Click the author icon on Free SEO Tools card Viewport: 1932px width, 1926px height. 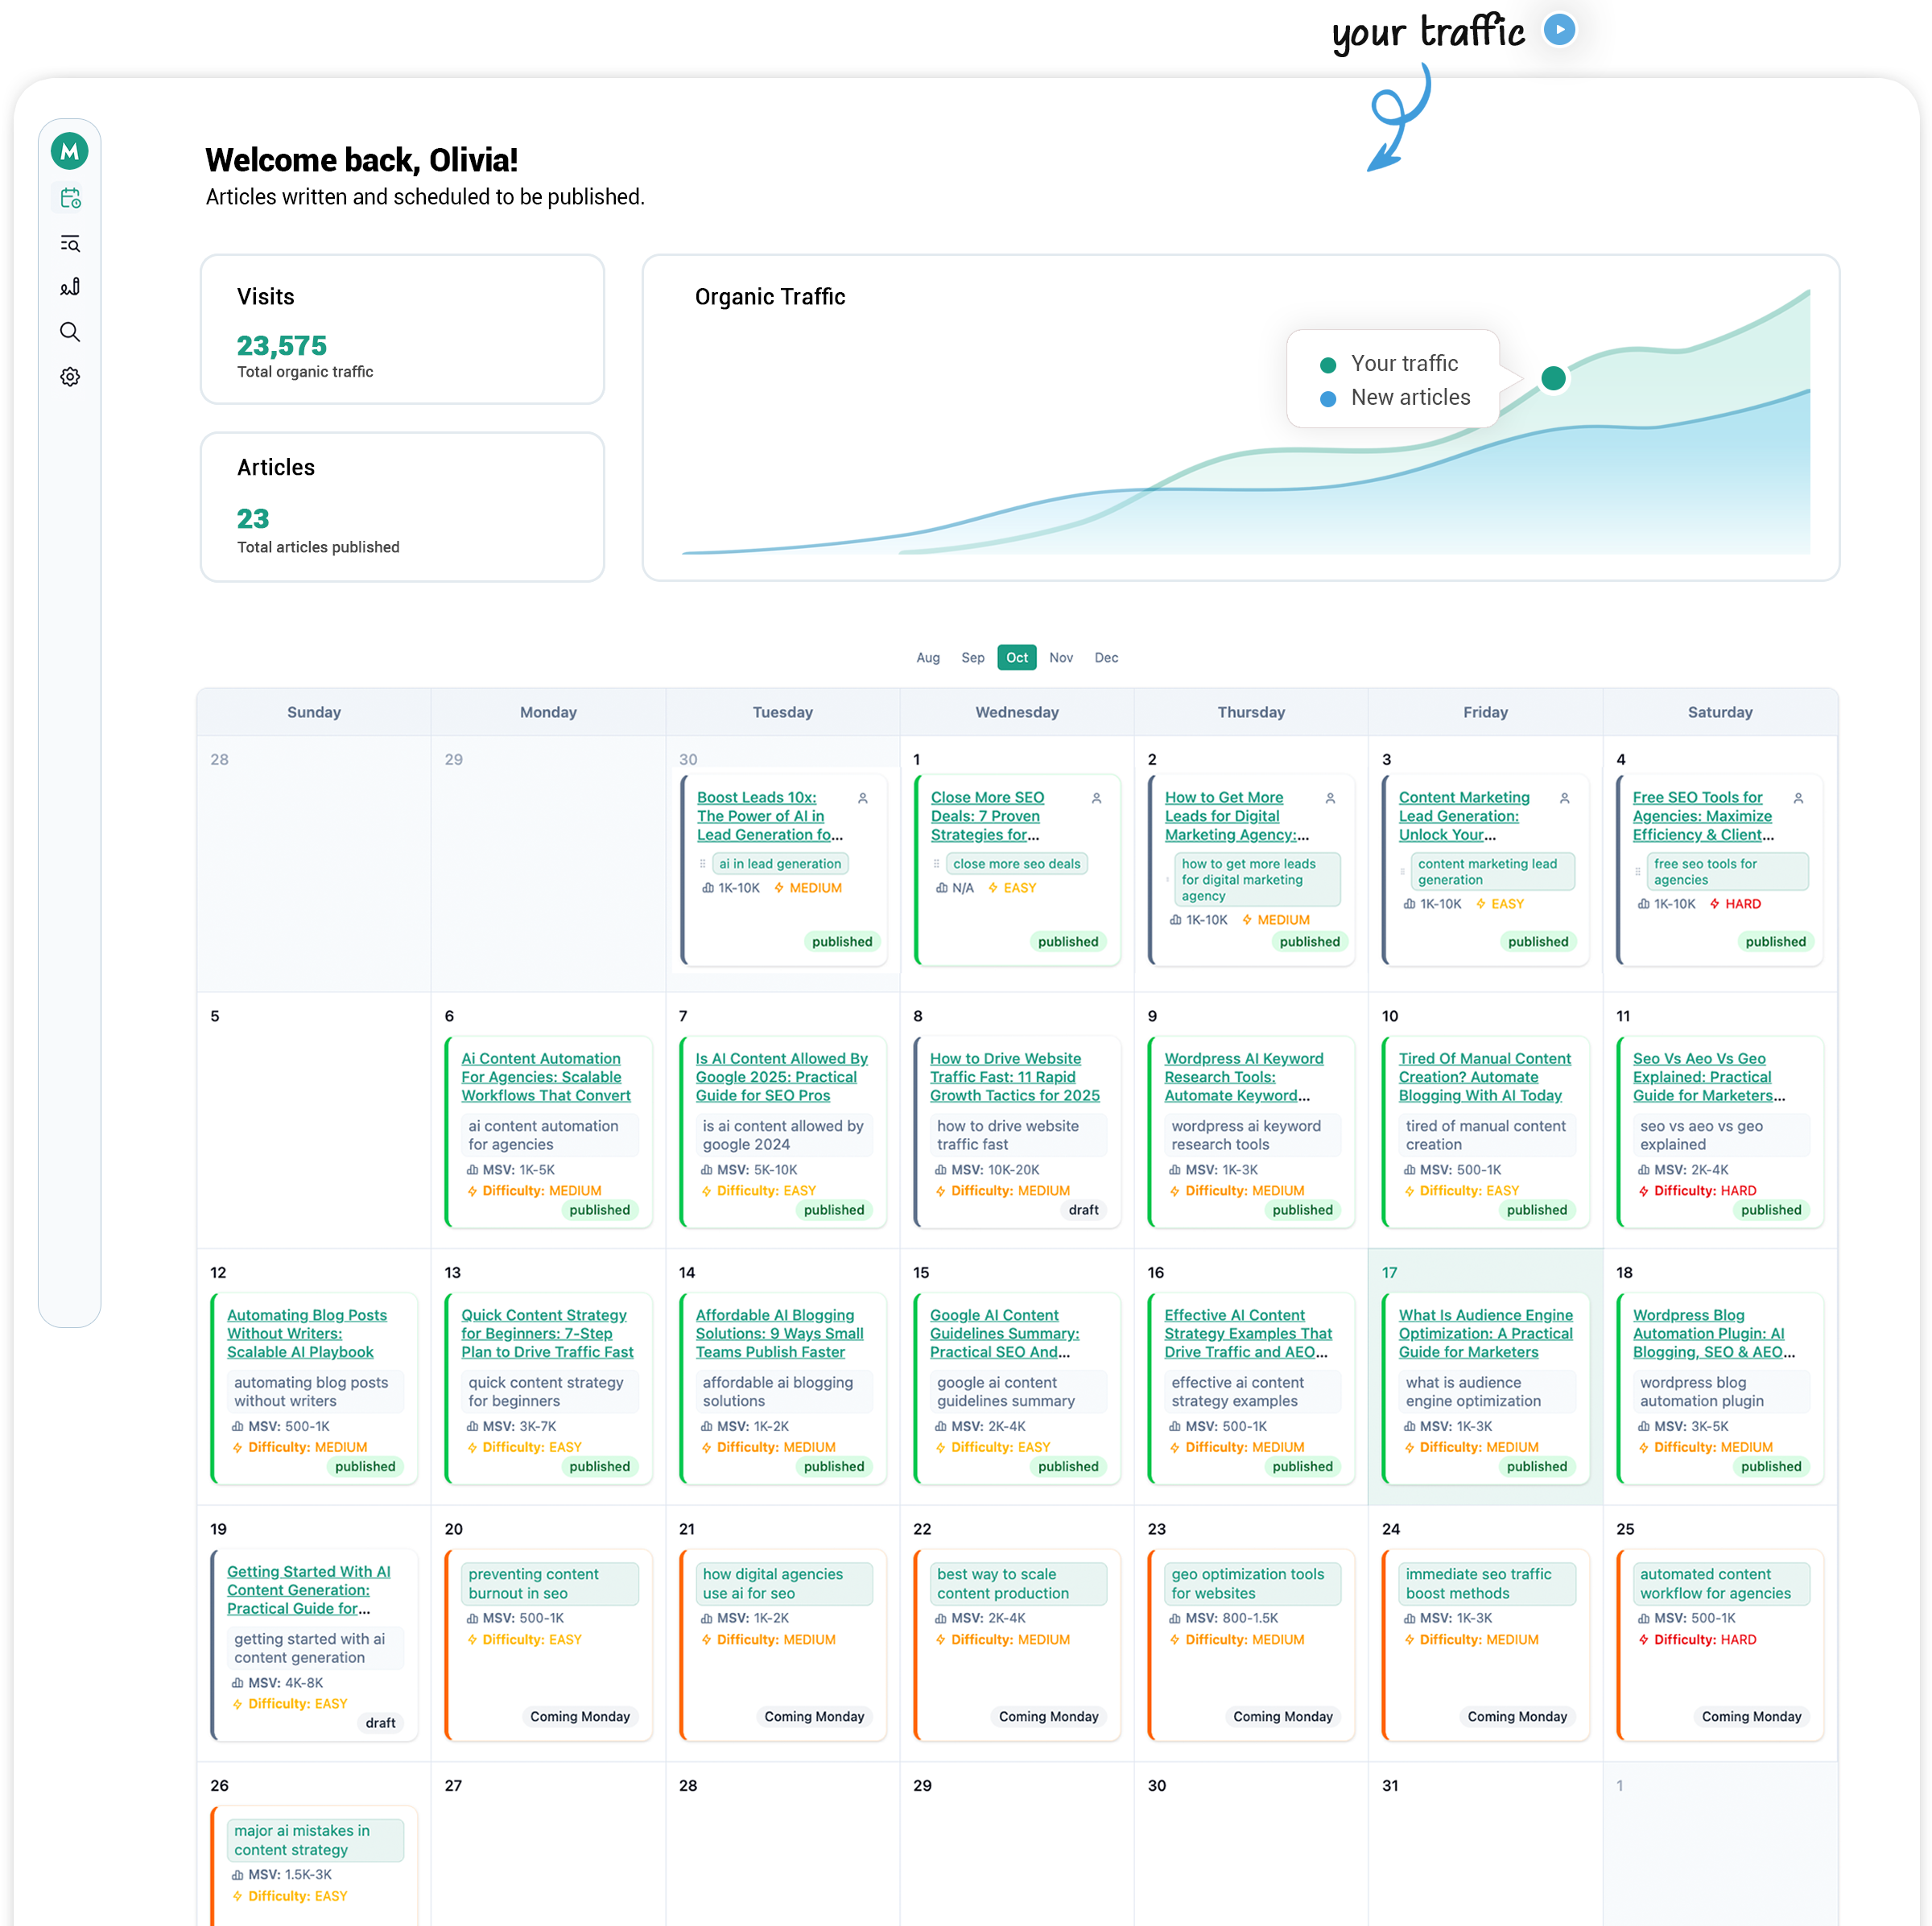tap(1797, 799)
